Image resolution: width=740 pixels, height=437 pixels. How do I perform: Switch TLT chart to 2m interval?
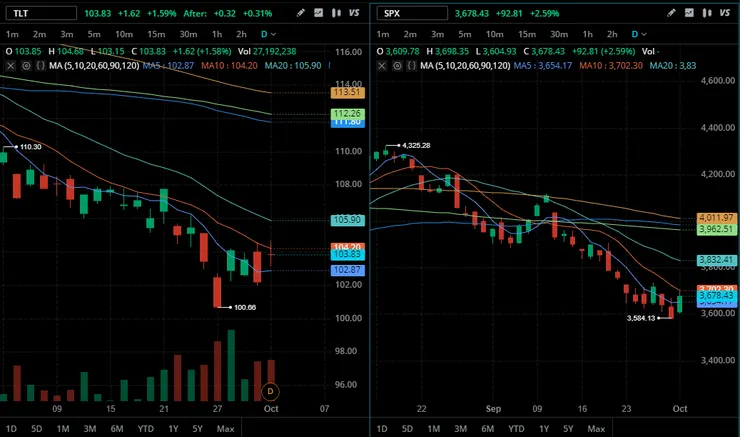40,34
